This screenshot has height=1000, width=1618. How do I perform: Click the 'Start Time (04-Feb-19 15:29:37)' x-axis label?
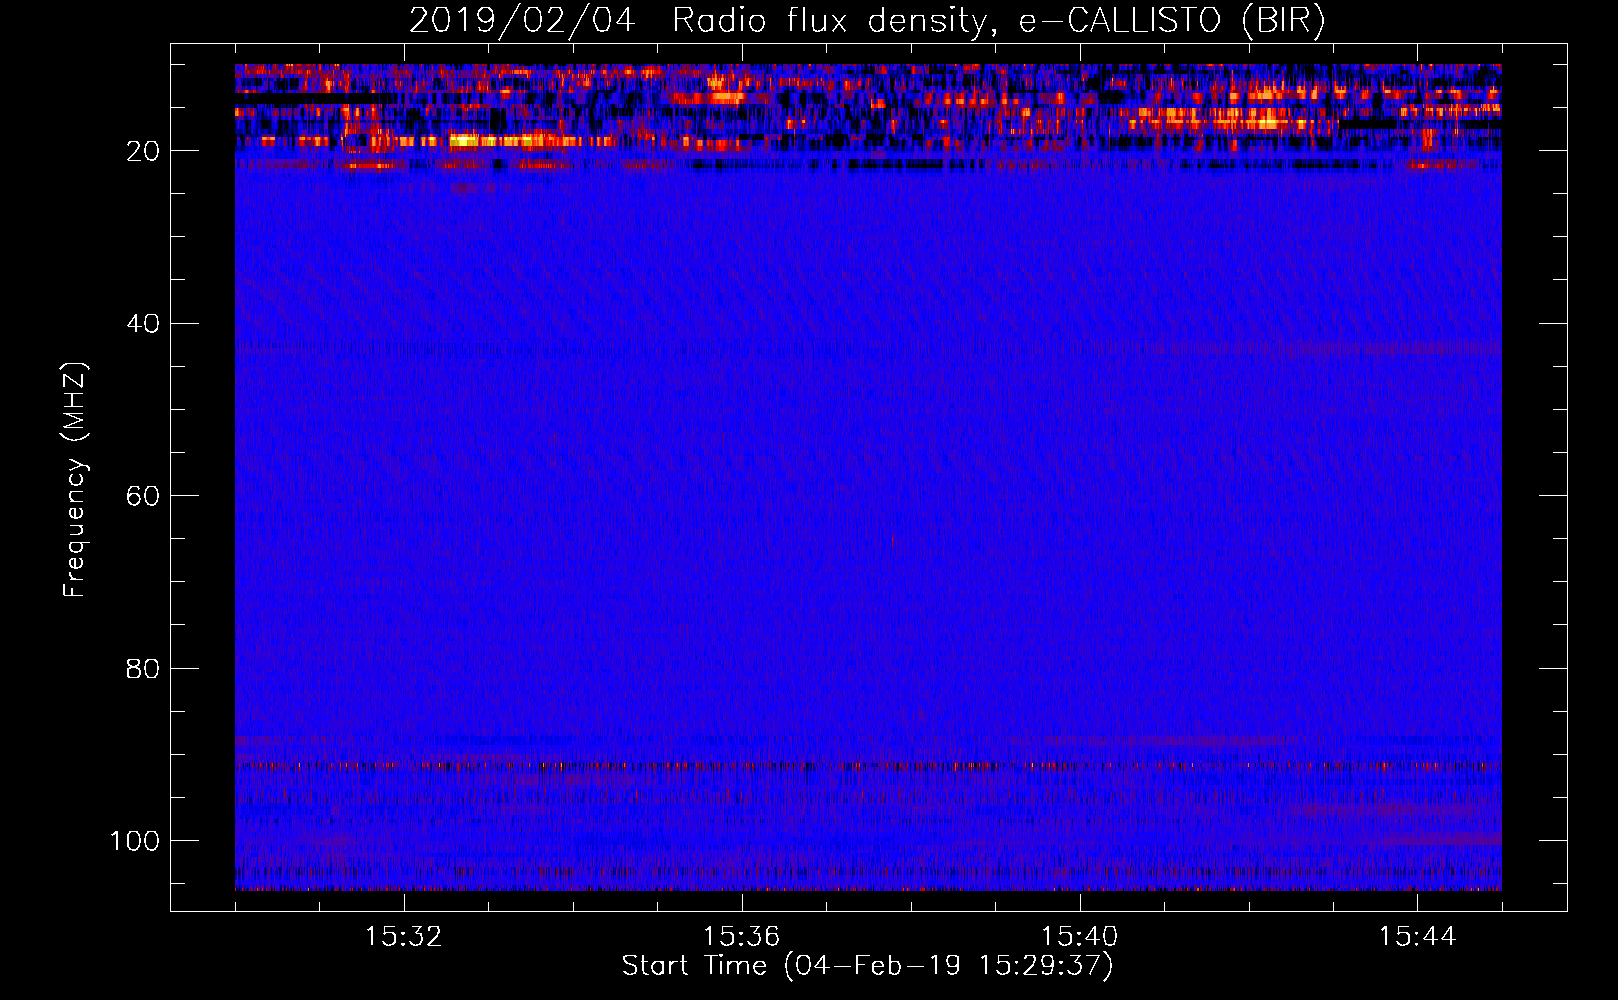pyautogui.click(x=867, y=966)
